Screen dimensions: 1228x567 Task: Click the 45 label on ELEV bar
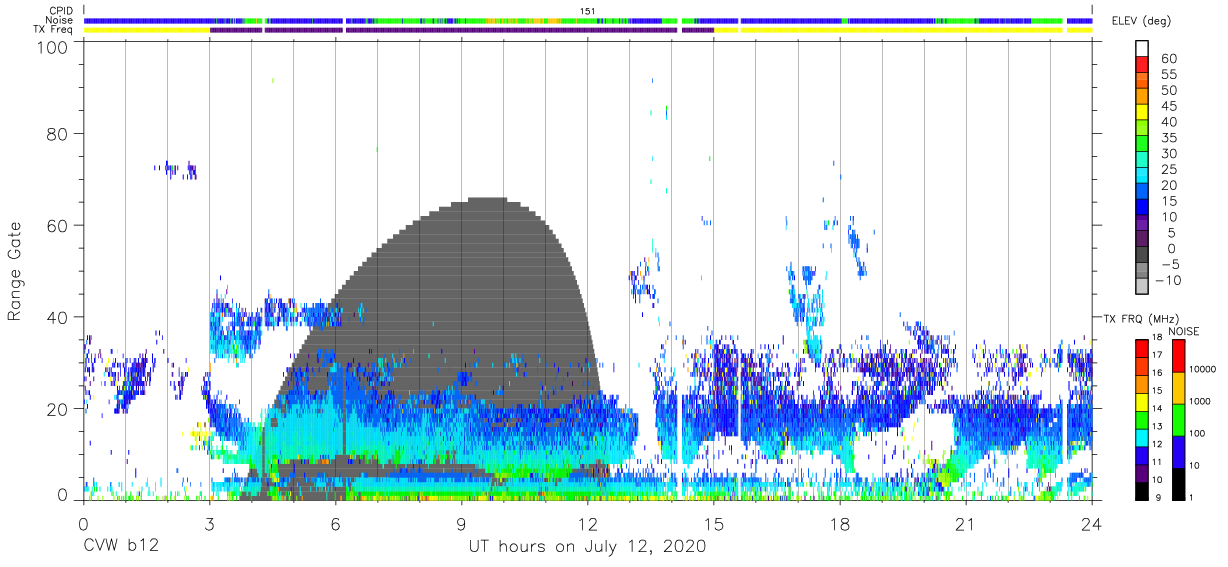1169,106
